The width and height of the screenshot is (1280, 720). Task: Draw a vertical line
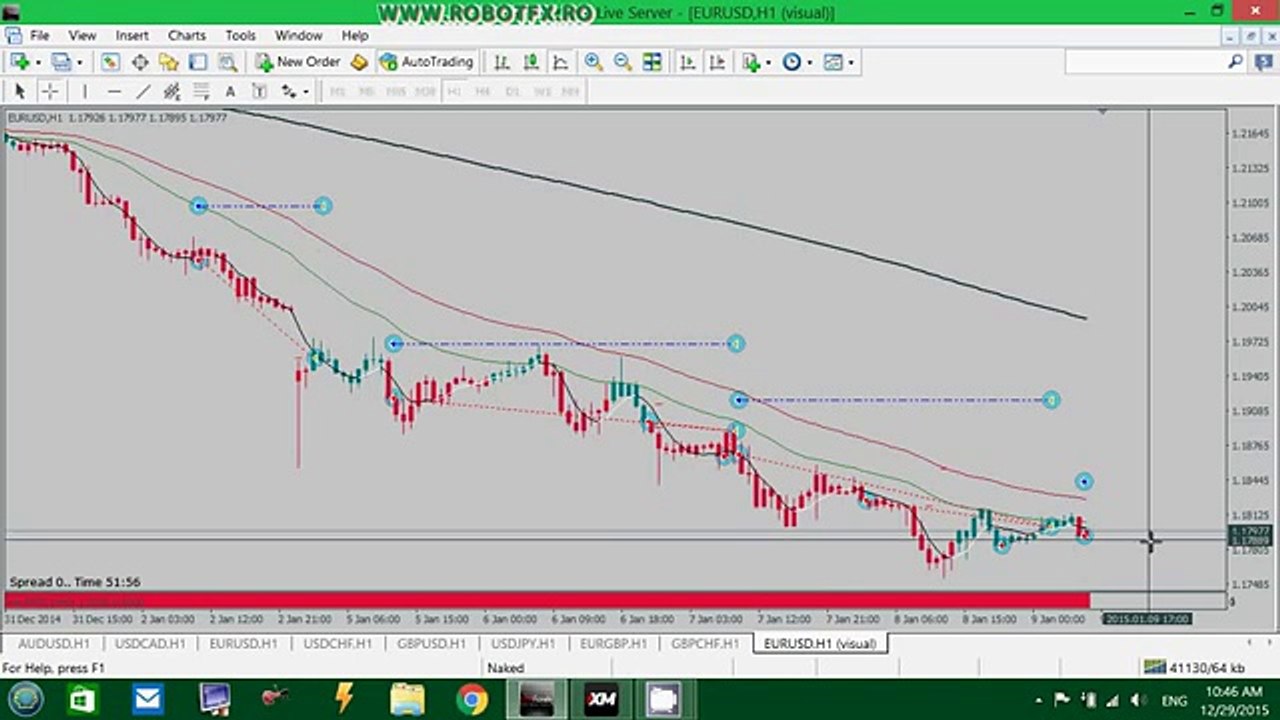[x=84, y=91]
